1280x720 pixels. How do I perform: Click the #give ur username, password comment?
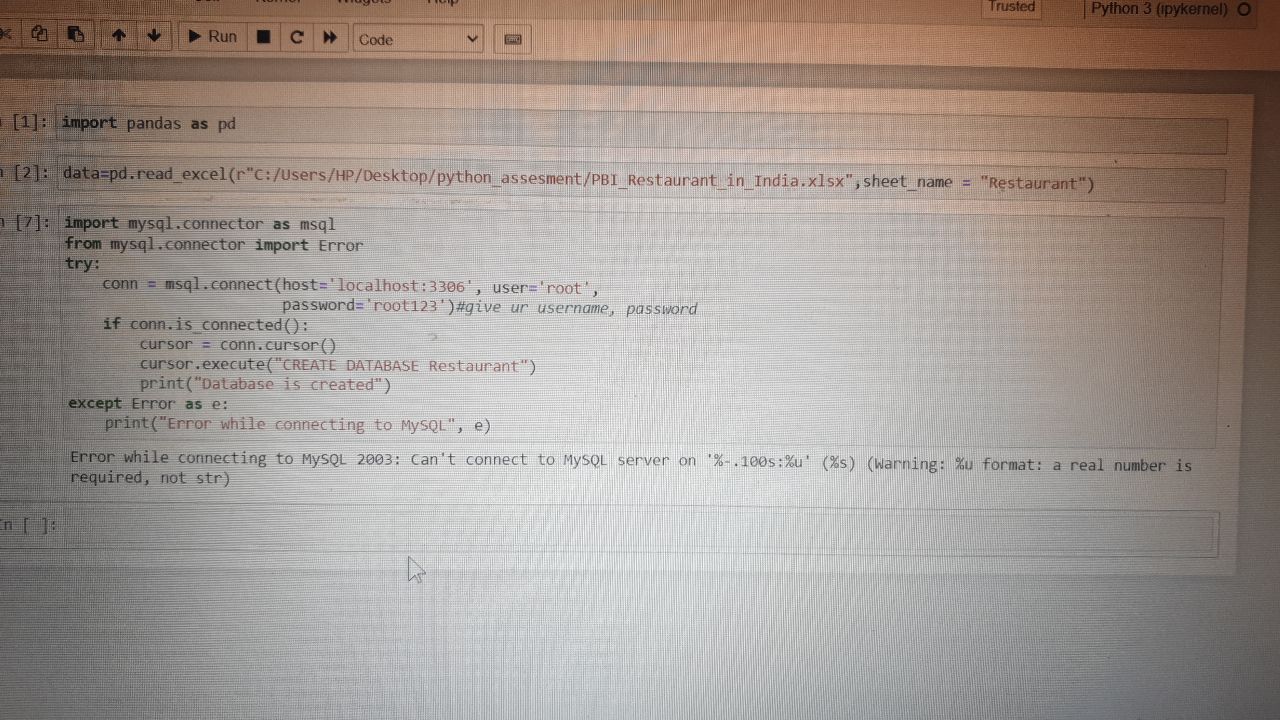coord(576,308)
